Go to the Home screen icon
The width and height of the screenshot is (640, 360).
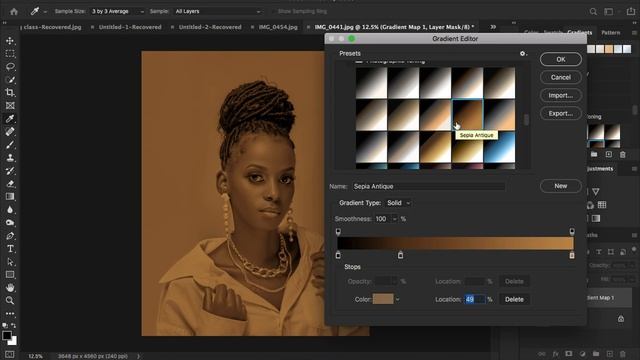tap(14, 11)
